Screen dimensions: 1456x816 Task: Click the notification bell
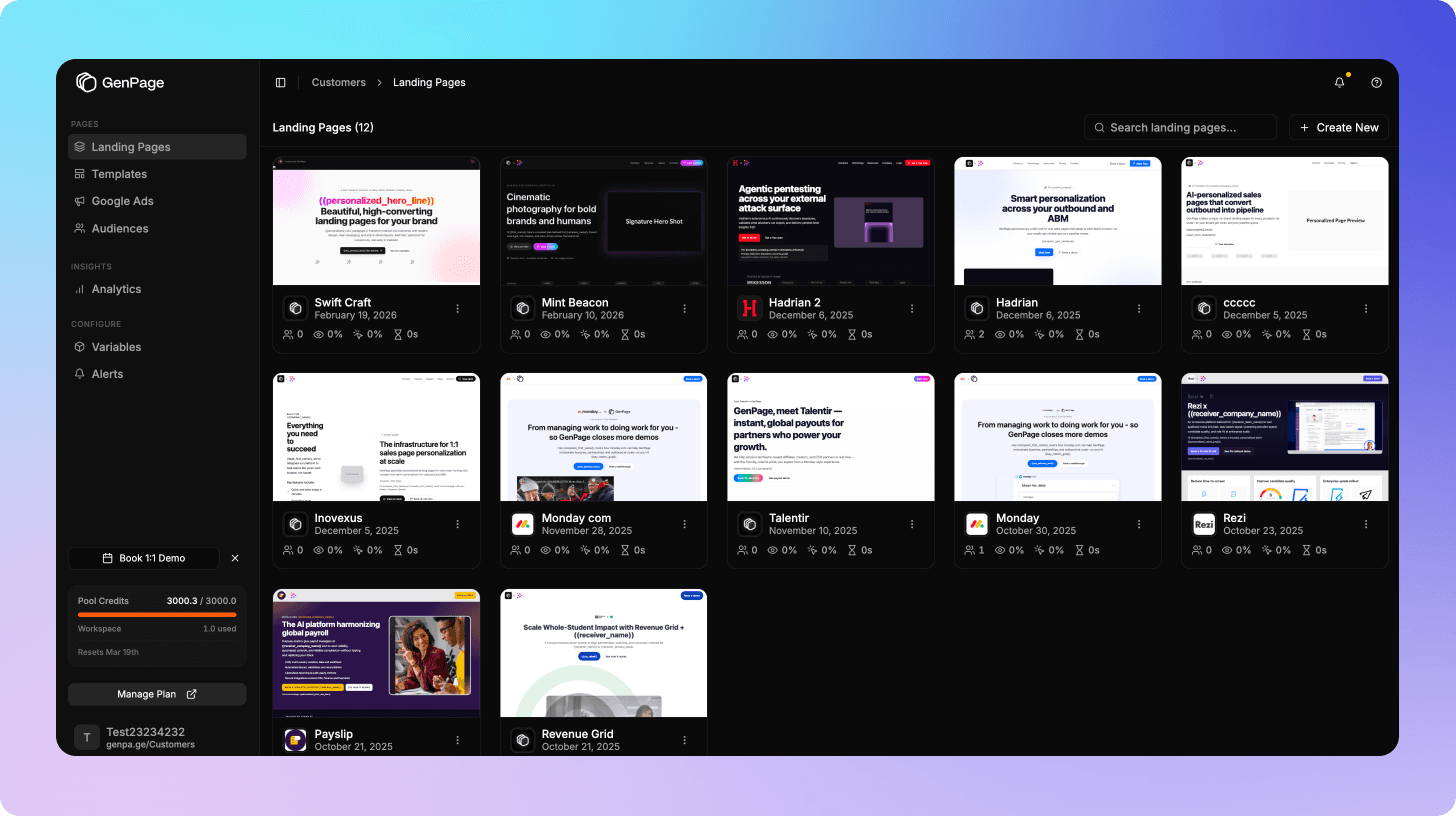tap(1339, 83)
